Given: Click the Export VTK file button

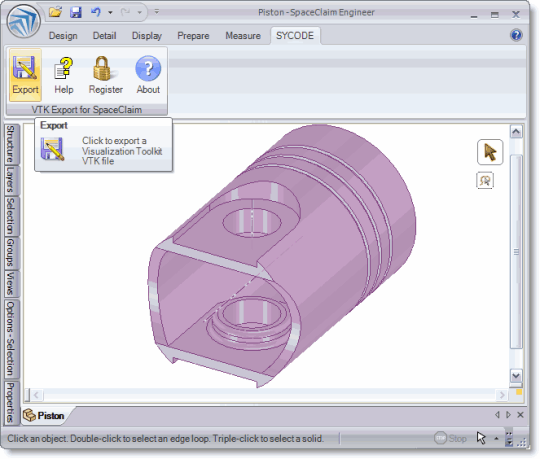Looking at the screenshot, I should pos(25,75).
